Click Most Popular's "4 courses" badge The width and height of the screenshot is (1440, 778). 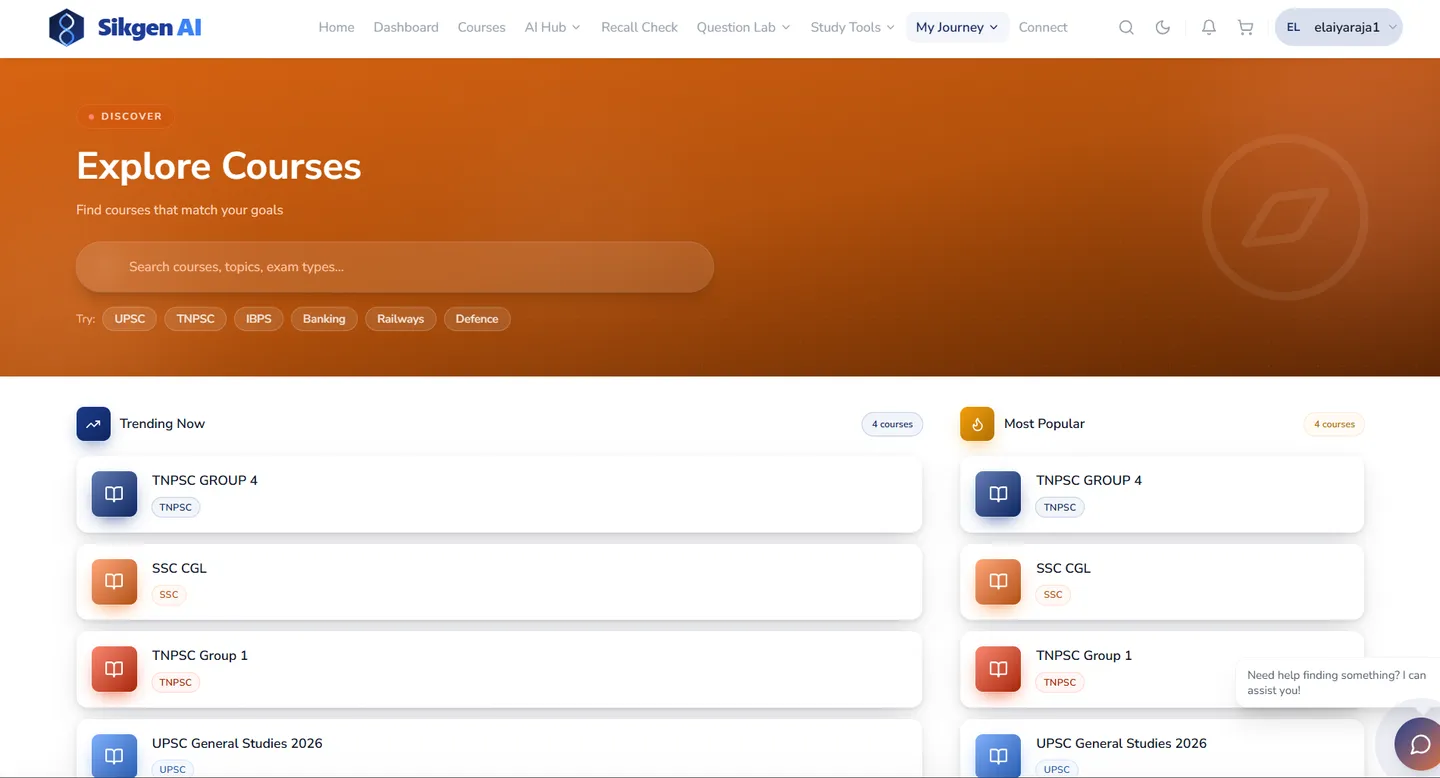click(1334, 424)
